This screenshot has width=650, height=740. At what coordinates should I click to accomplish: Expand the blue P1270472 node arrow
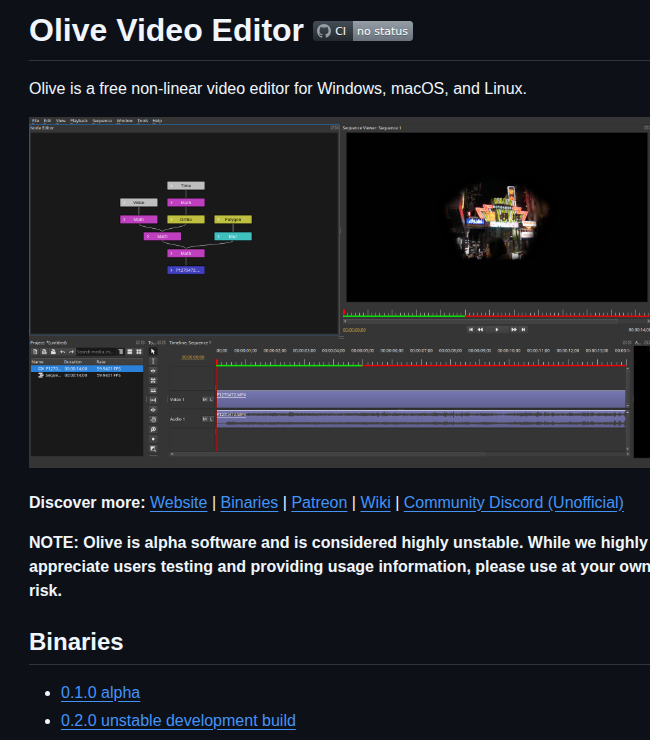click(x=171, y=270)
